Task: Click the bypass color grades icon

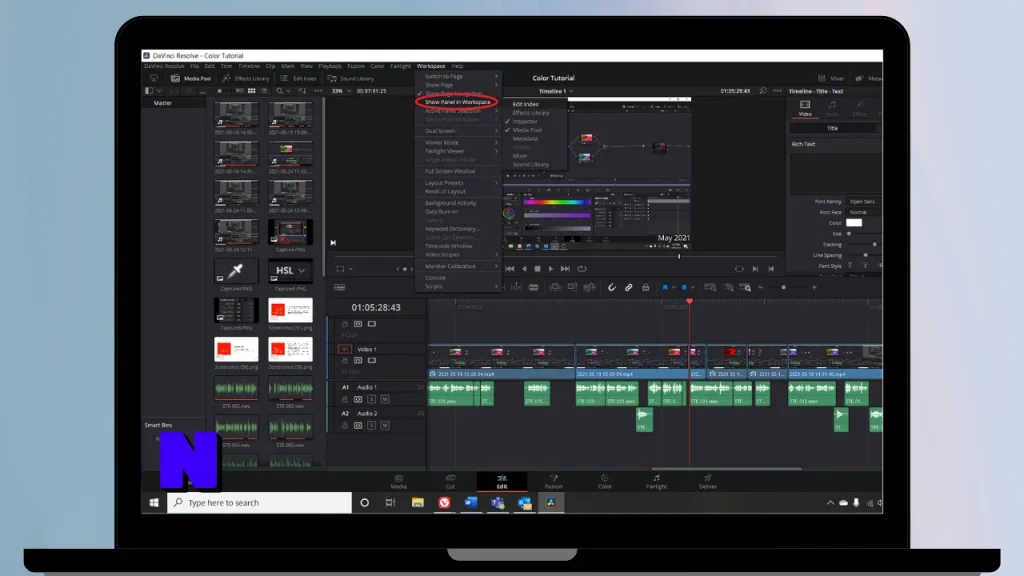Action: pyautogui.click(x=763, y=91)
